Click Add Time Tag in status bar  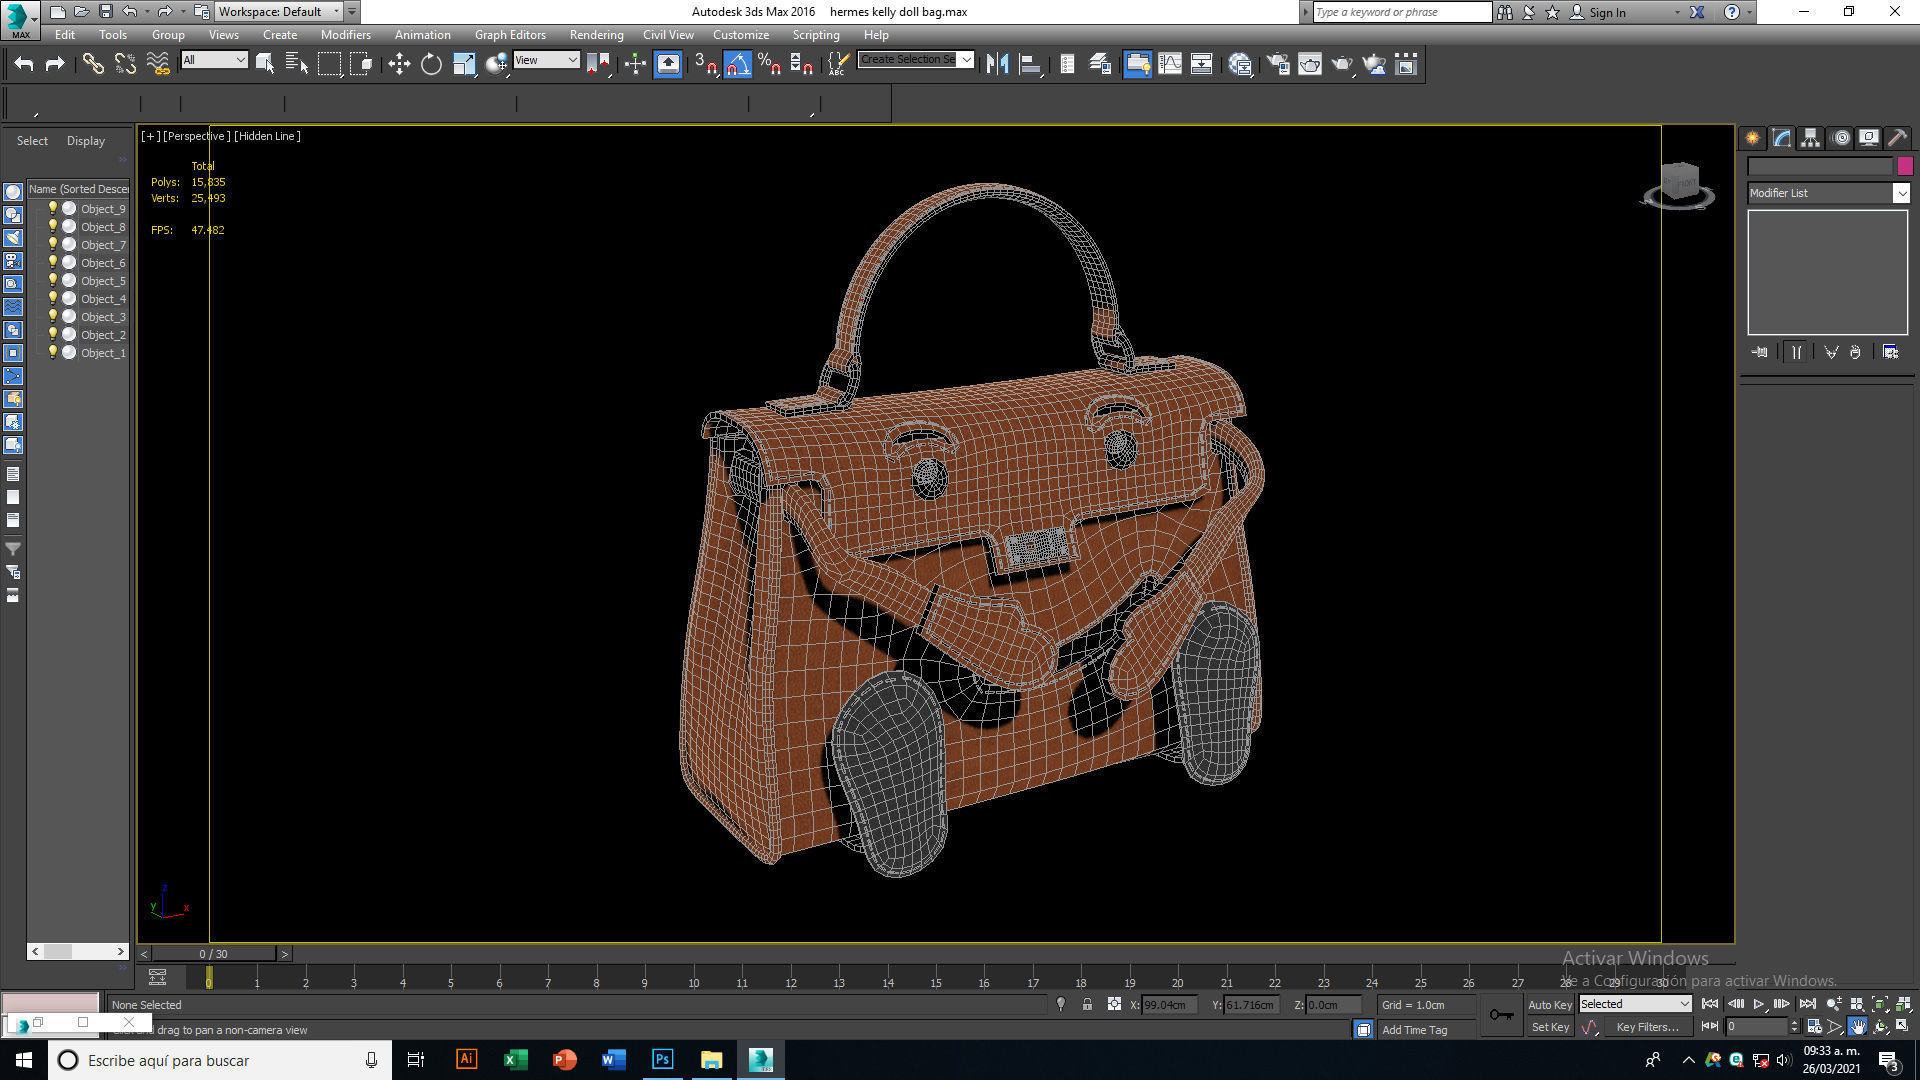click(1414, 1030)
